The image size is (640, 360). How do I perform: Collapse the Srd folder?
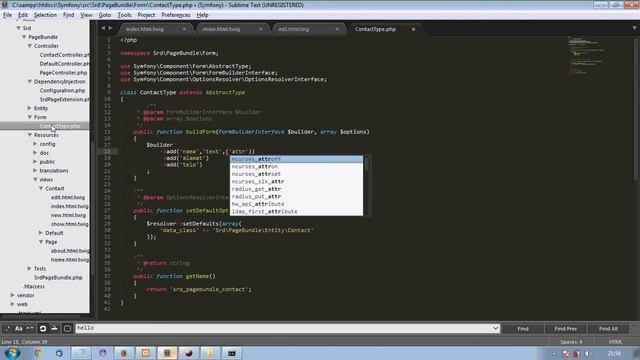click(x=18, y=28)
